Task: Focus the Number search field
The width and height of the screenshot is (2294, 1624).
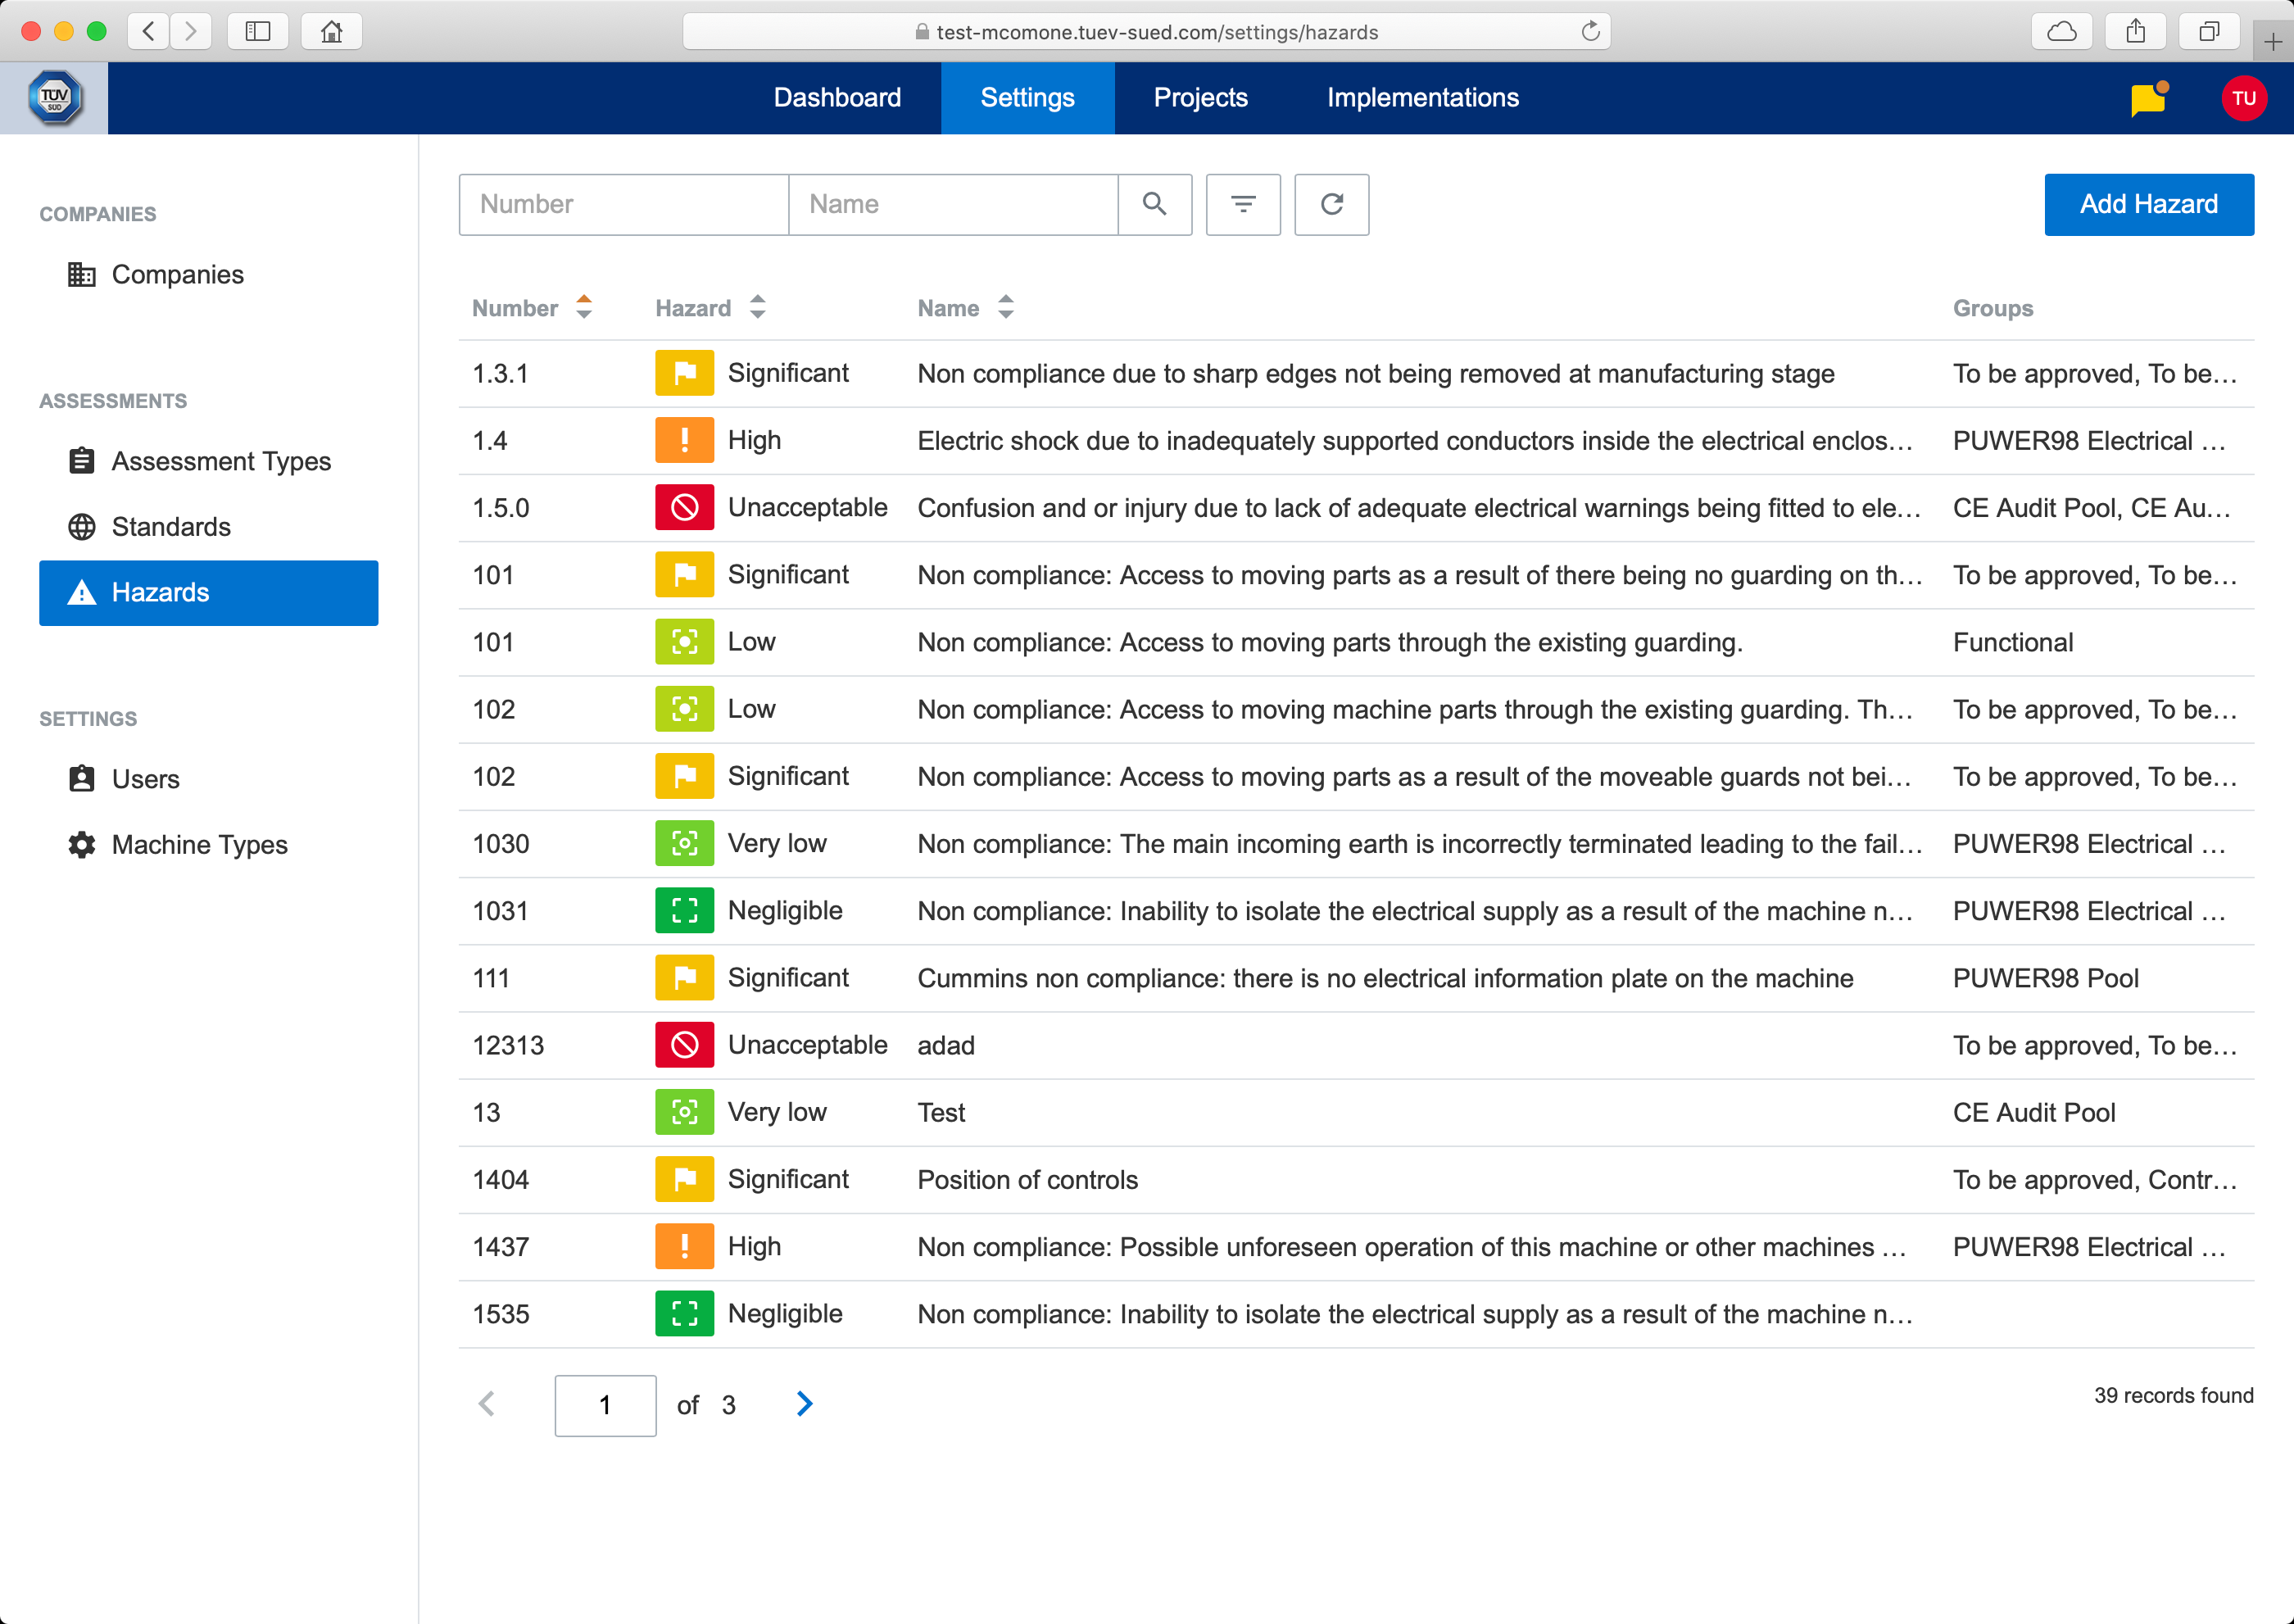Action: click(623, 204)
